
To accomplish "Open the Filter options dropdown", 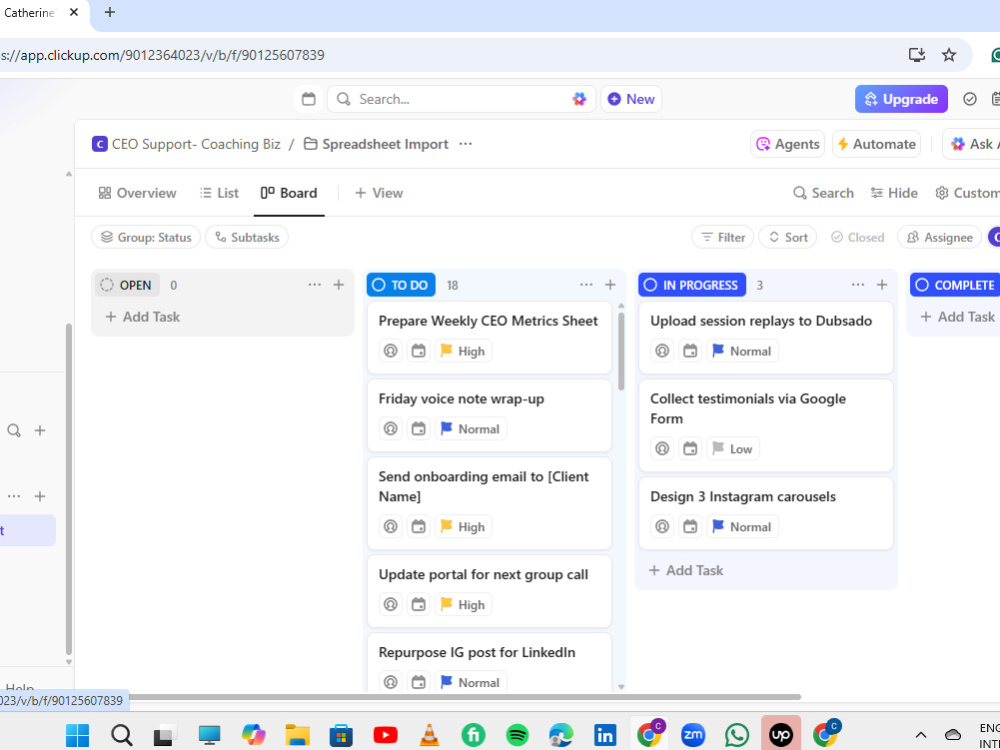I will (x=723, y=237).
